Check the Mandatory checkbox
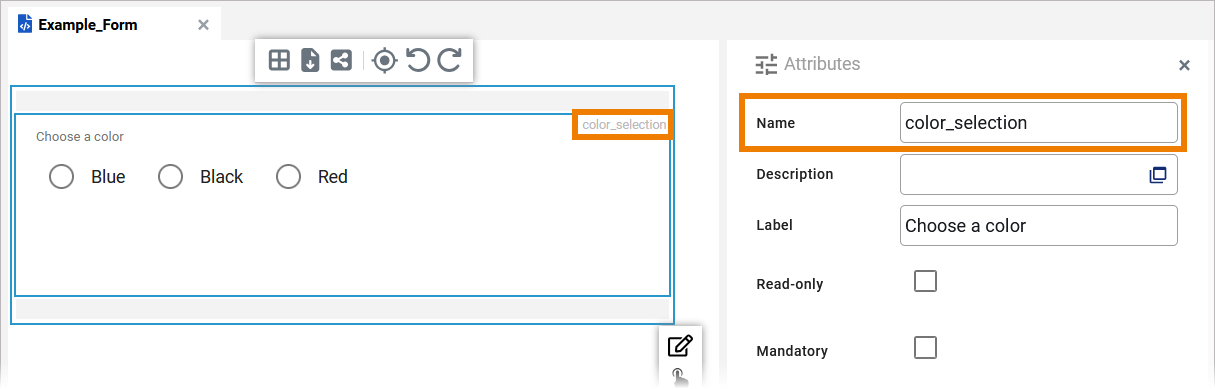The image size is (1215, 389). [x=926, y=347]
